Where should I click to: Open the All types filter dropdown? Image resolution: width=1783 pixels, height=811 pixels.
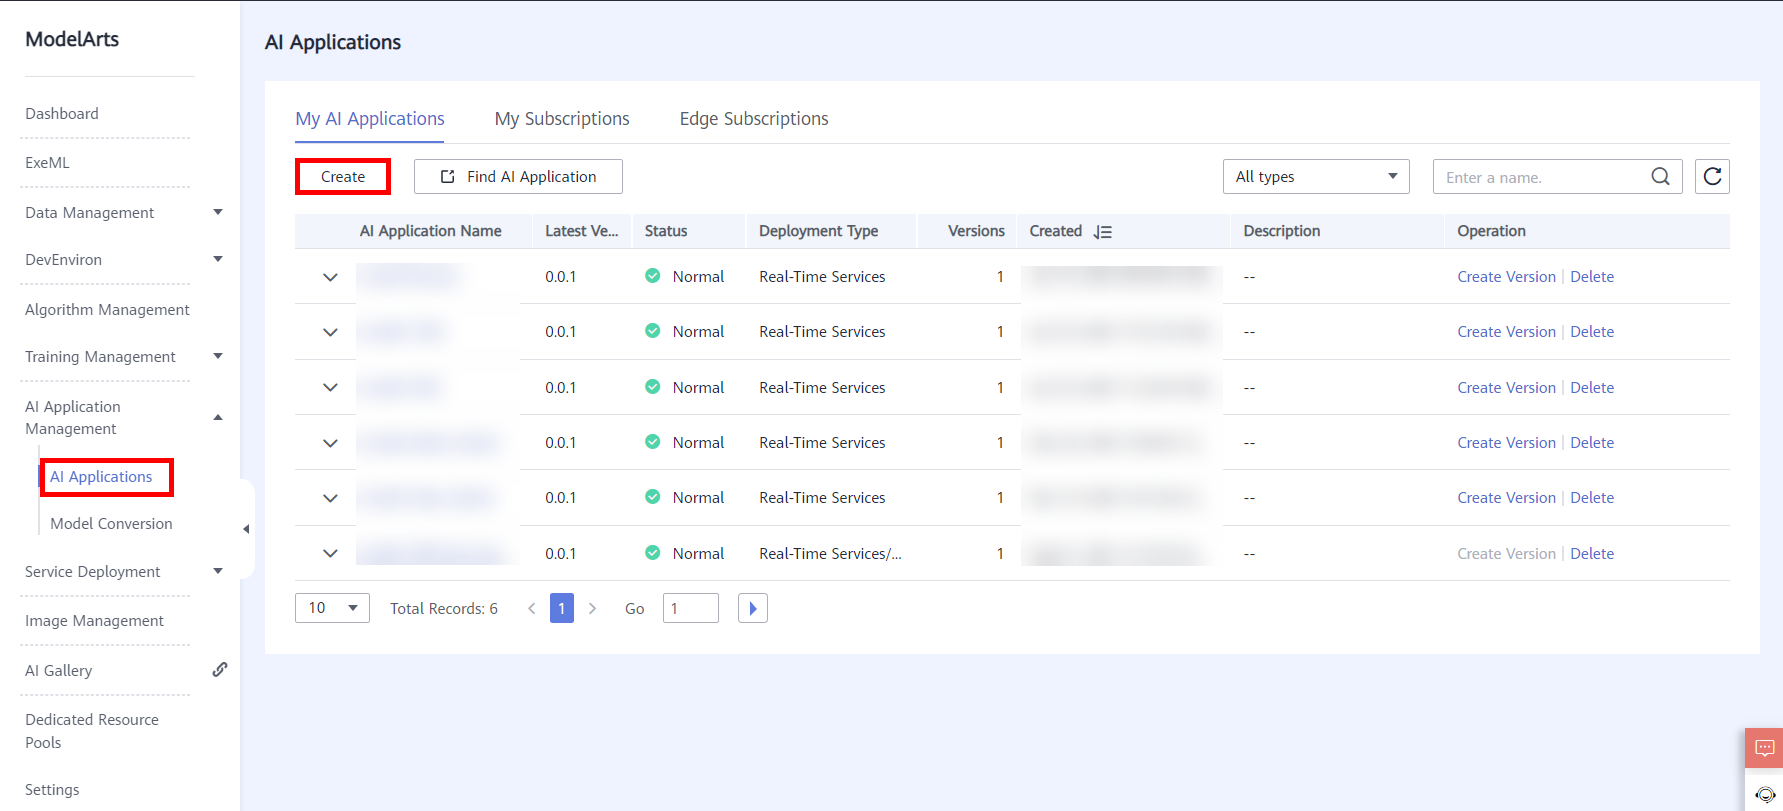click(x=1315, y=177)
